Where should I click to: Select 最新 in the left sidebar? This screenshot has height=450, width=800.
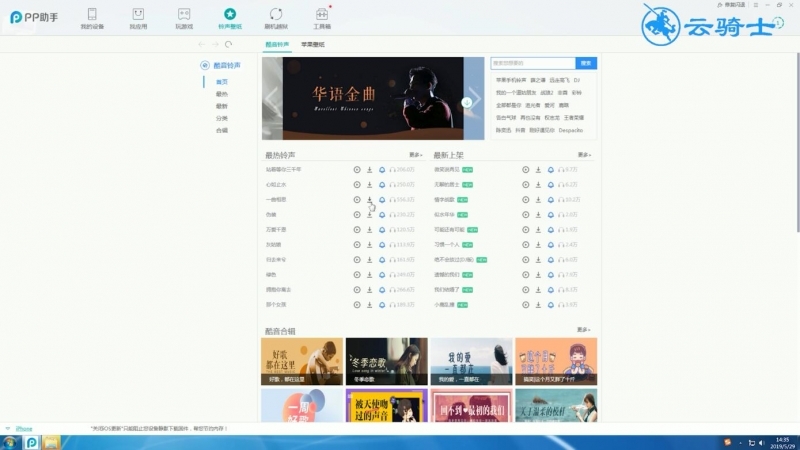(221, 106)
